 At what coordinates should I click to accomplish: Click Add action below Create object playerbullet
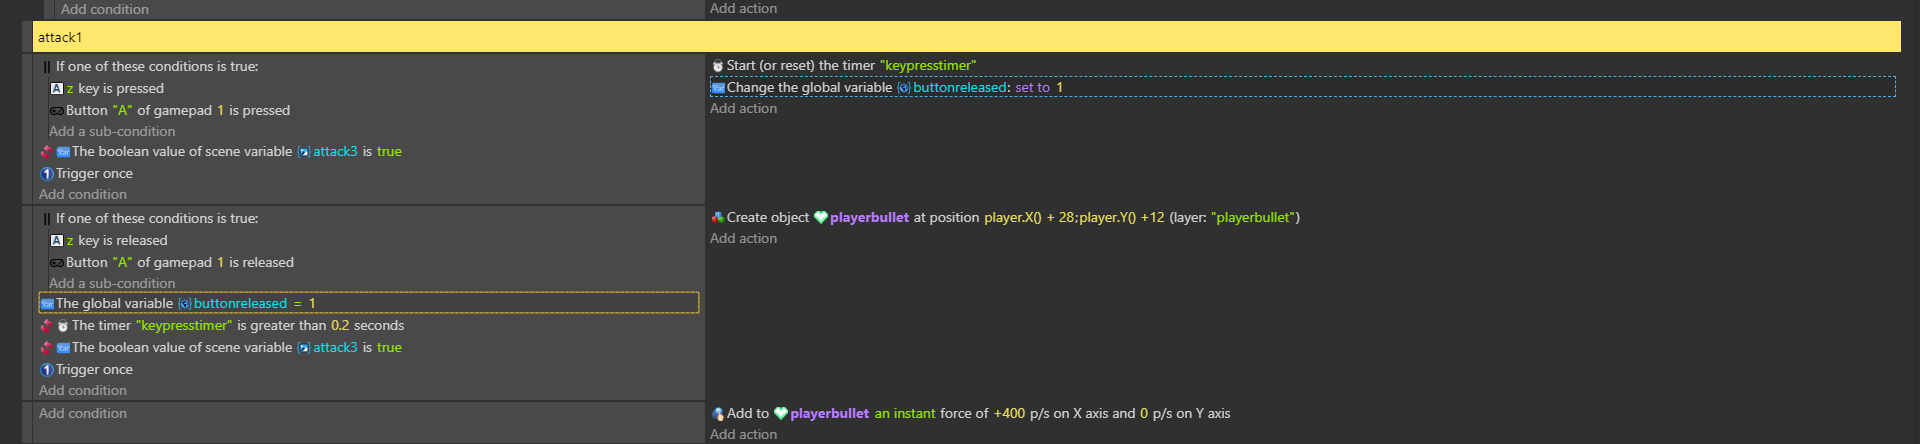[743, 239]
